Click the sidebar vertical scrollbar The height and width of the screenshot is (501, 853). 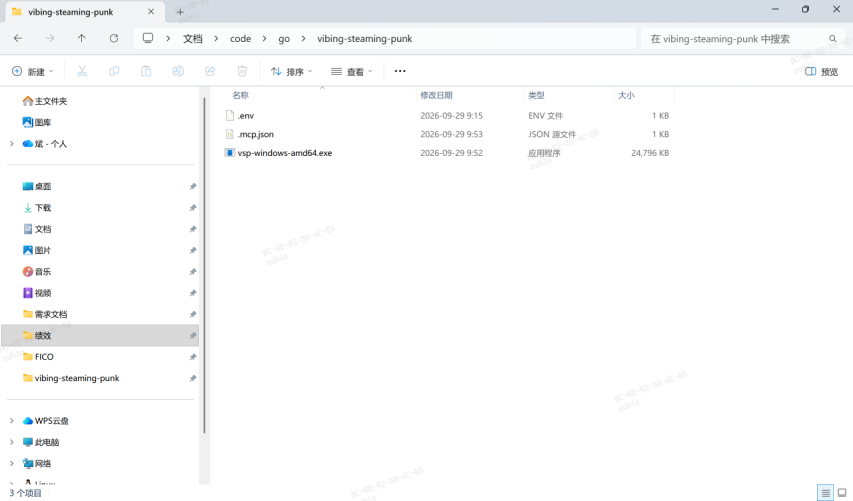click(x=205, y=265)
